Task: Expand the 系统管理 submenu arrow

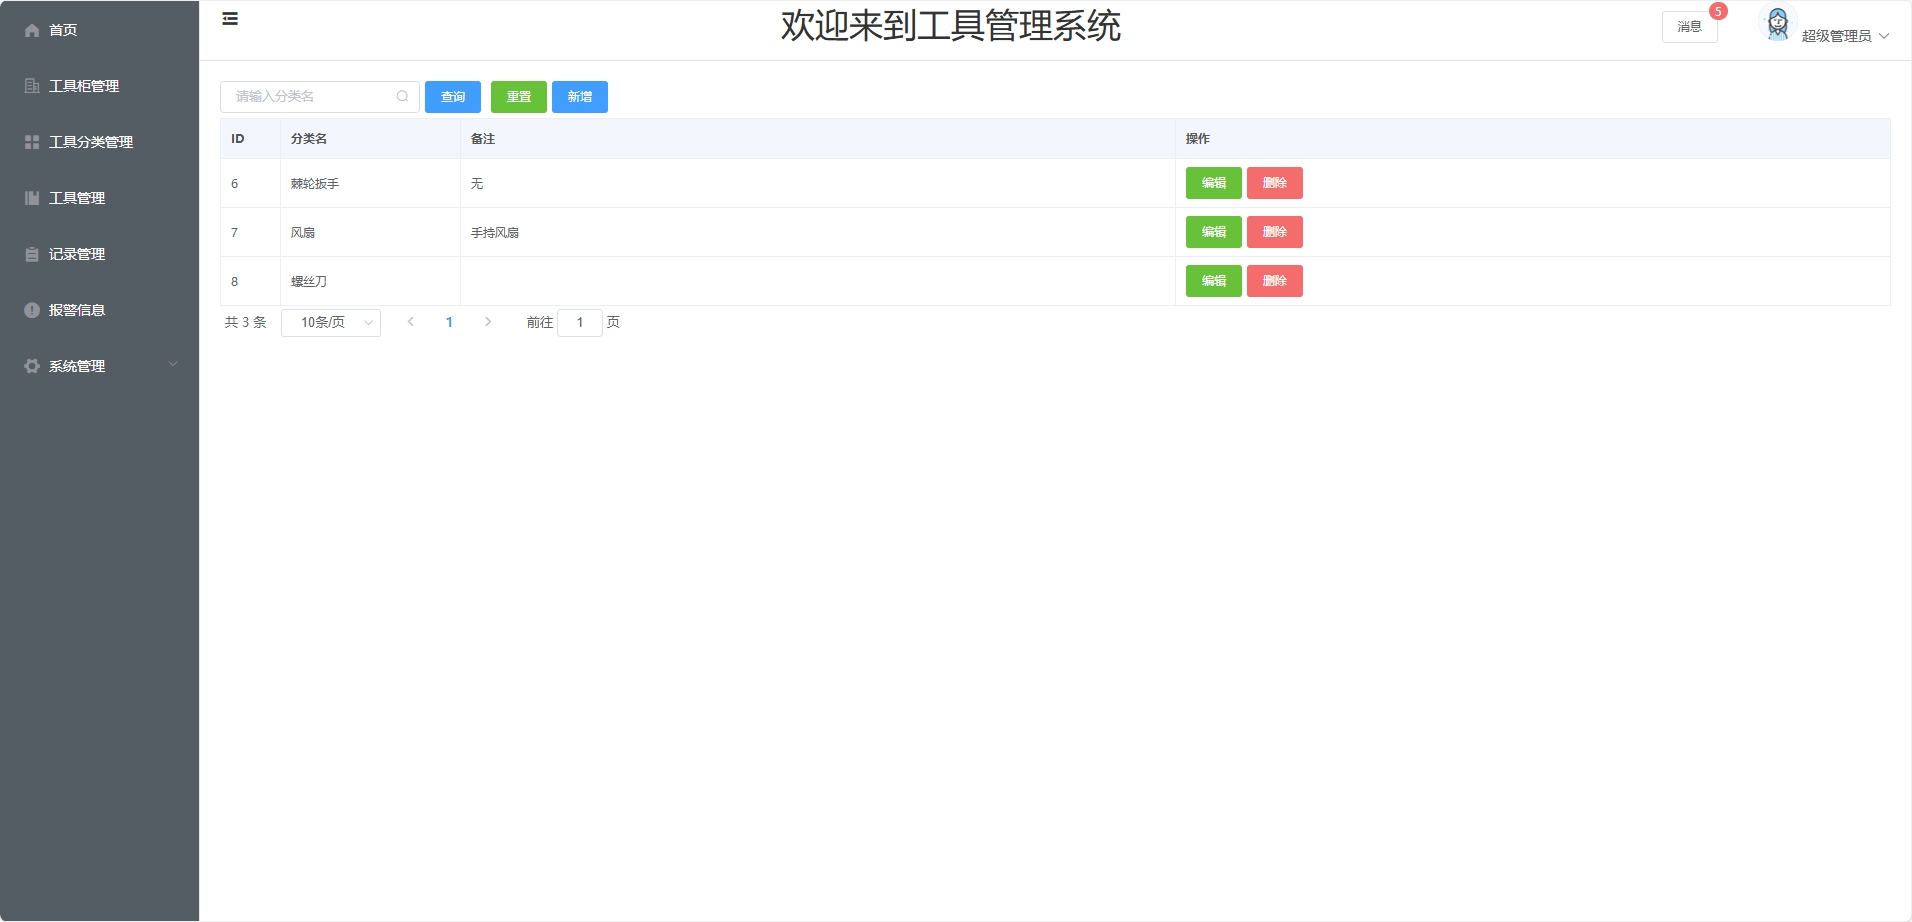Action: (173, 365)
